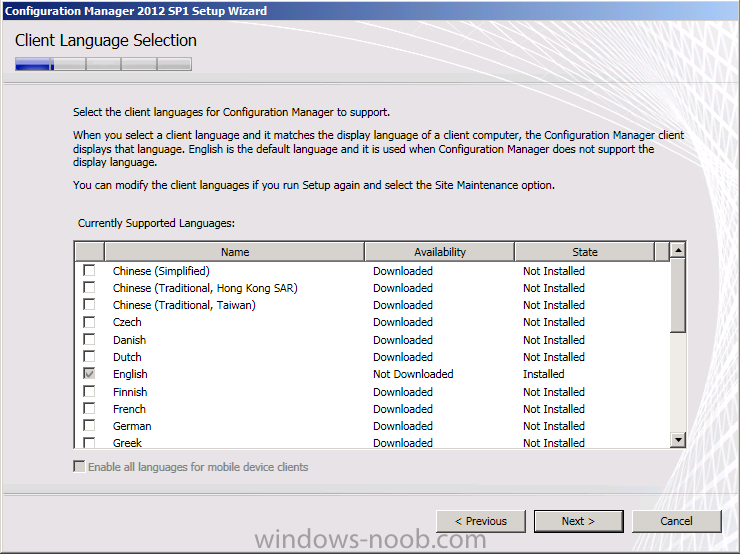Click Downloaded availability for Czech
740x554 pixels.
(x=403, y=322)
